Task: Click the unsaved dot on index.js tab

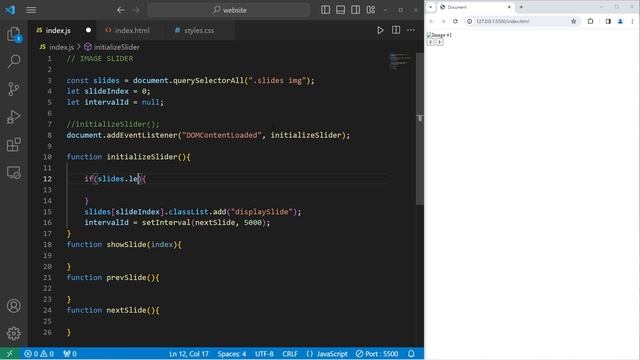Action: pos(88,30)
